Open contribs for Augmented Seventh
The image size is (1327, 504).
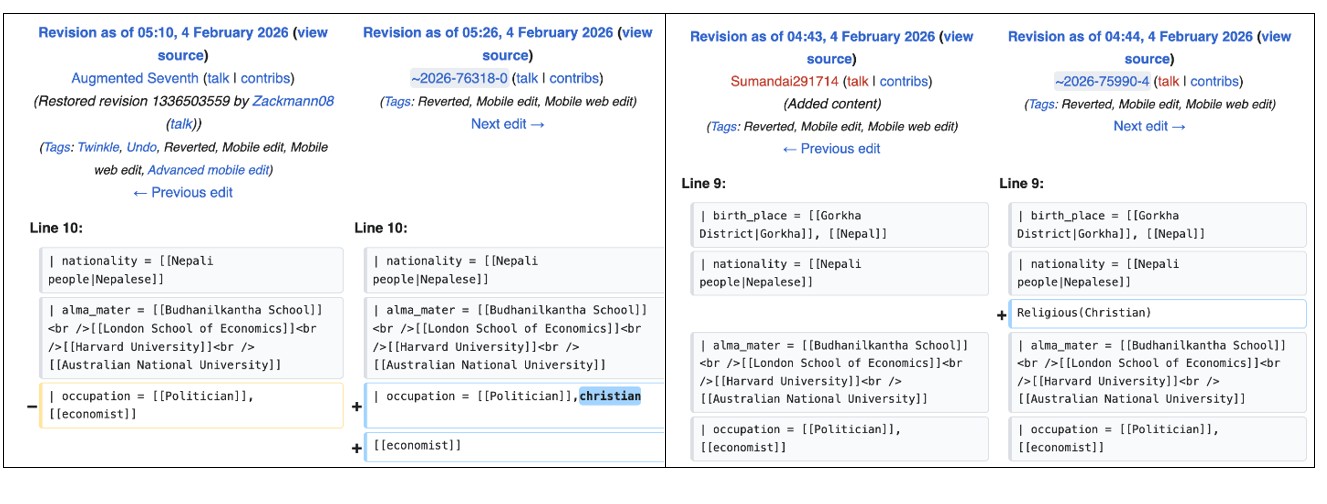[268, 78]
